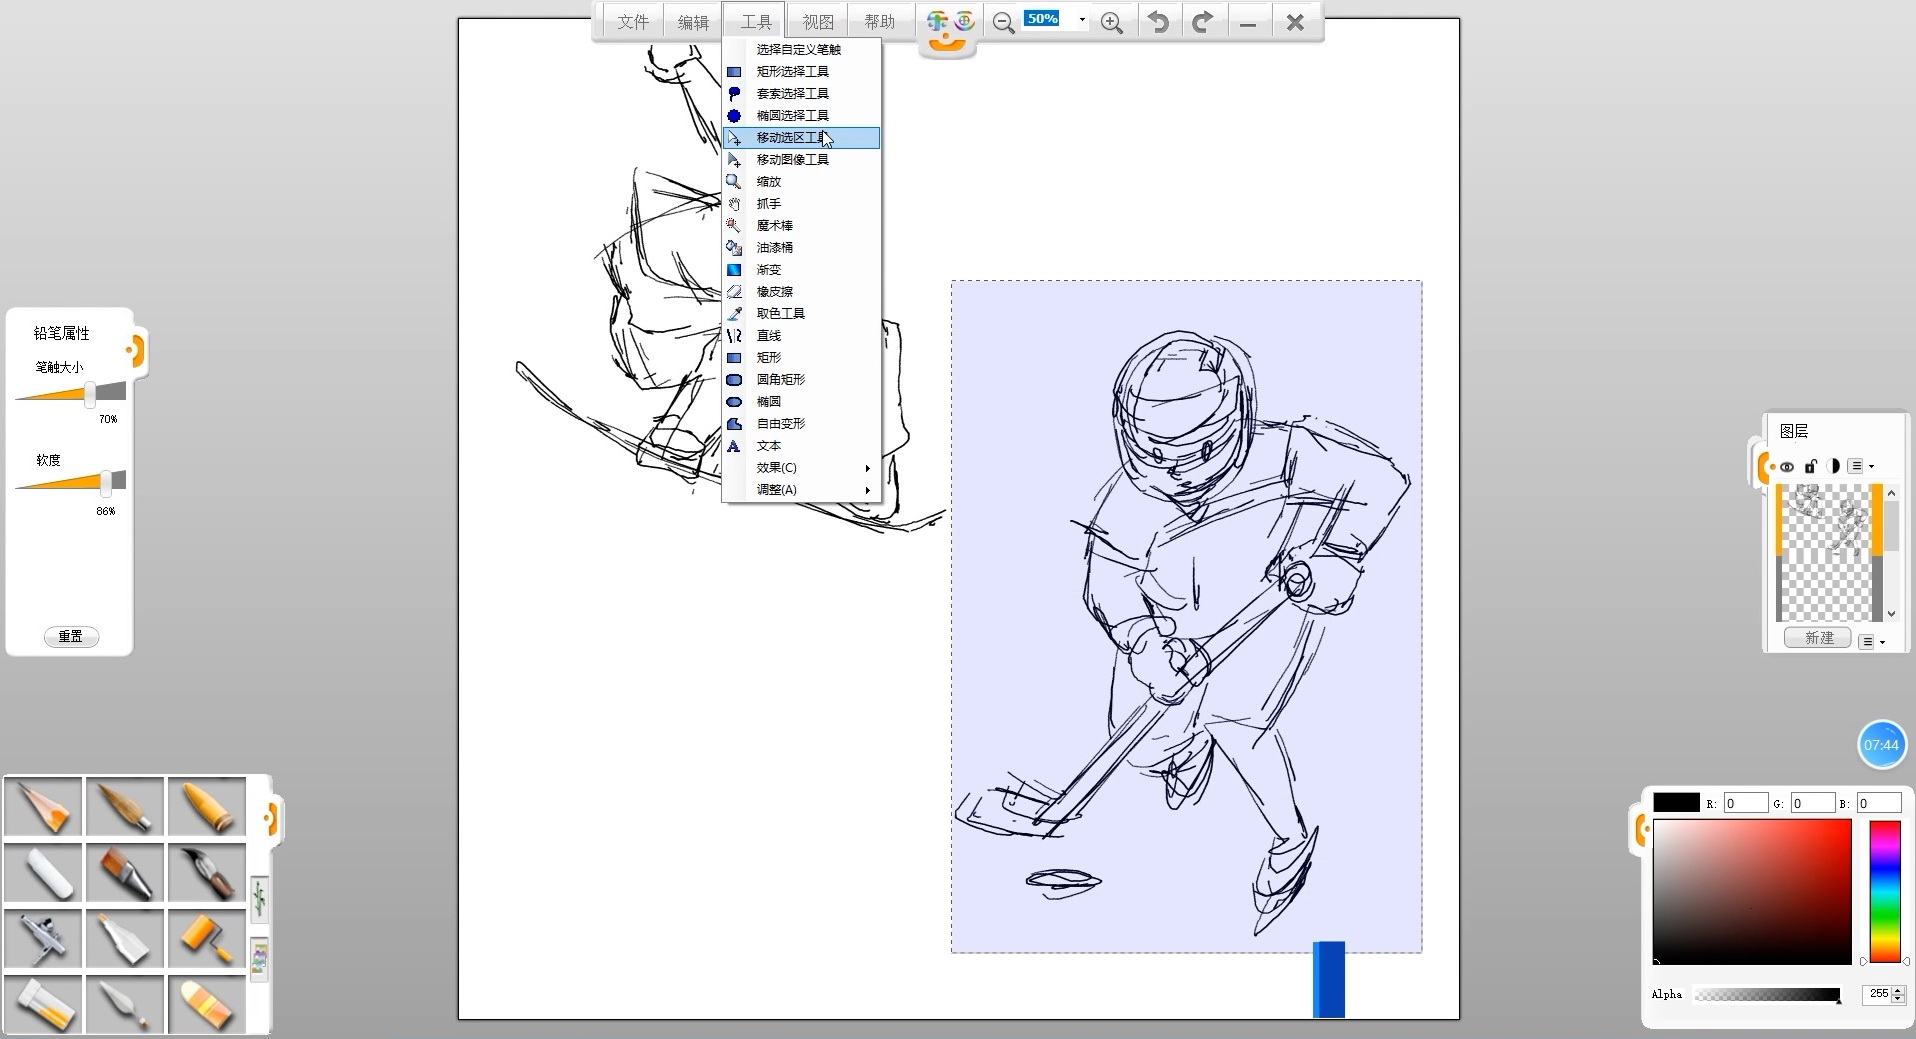Toggle layer visibility eye icon

(x=1787, y=466)
